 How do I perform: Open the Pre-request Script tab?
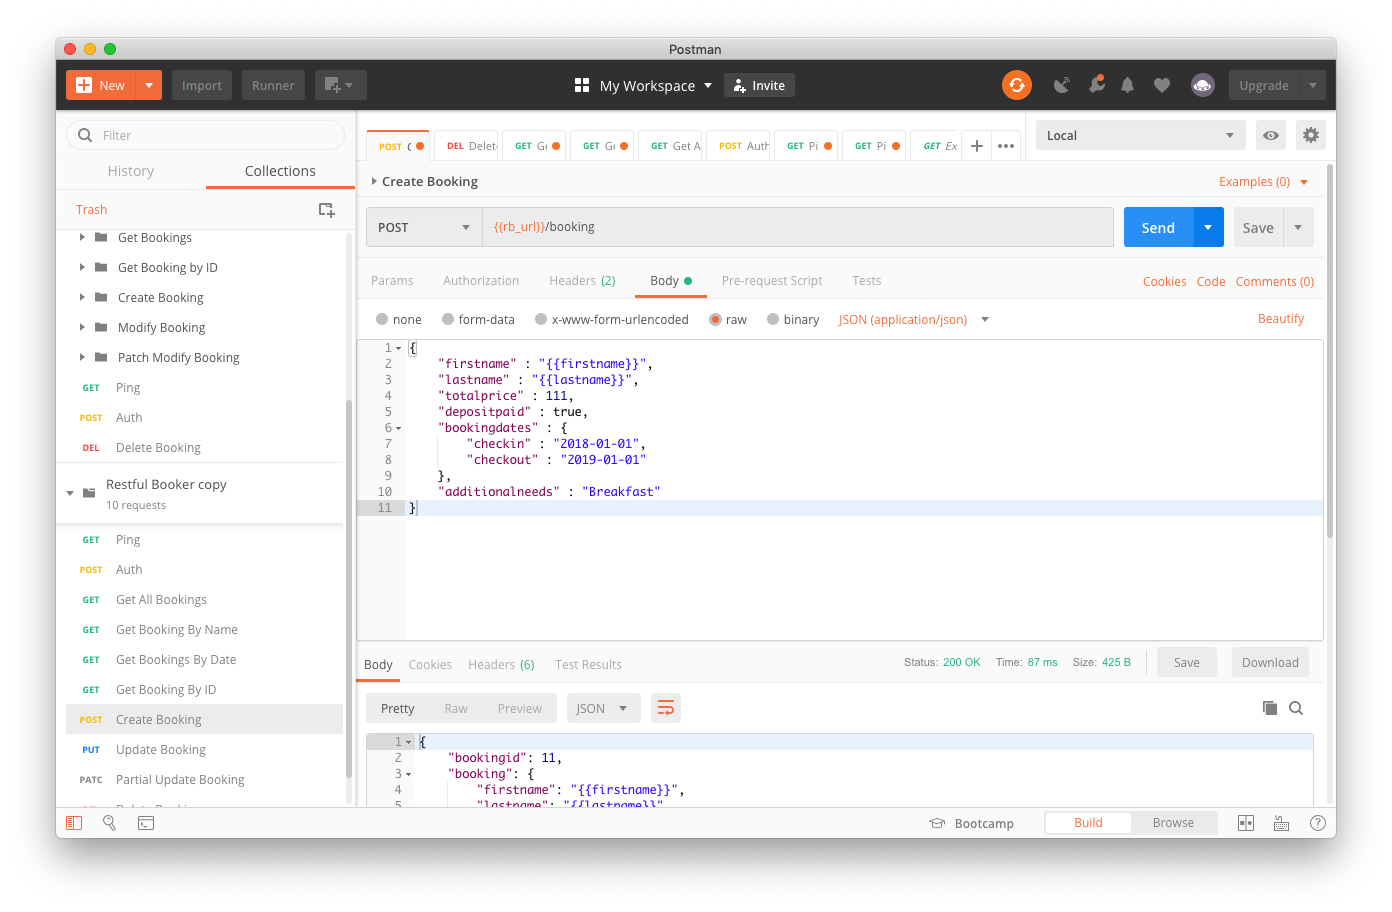[771, 281]
